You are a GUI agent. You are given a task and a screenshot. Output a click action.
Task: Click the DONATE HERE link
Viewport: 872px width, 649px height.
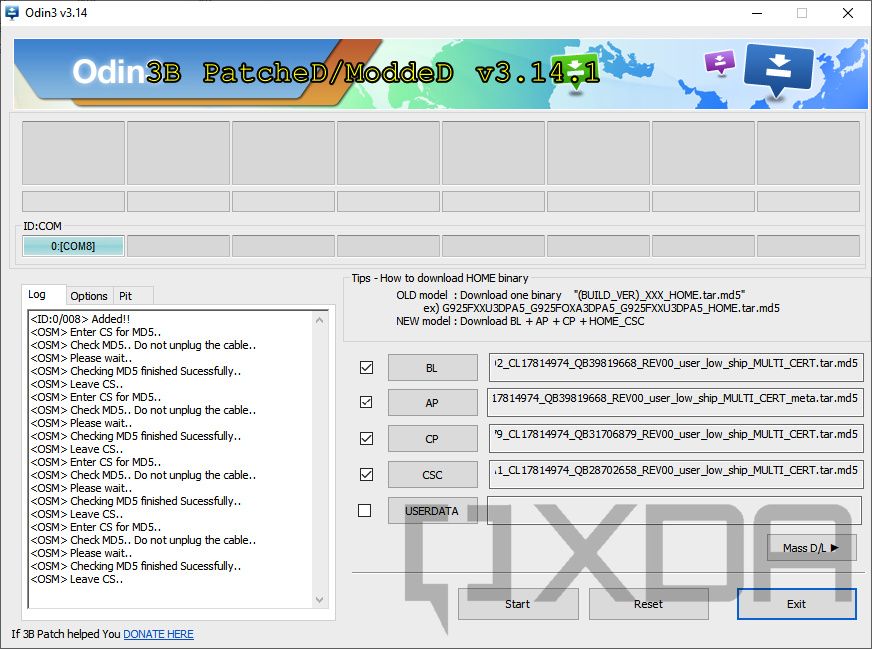coord(157,633)
